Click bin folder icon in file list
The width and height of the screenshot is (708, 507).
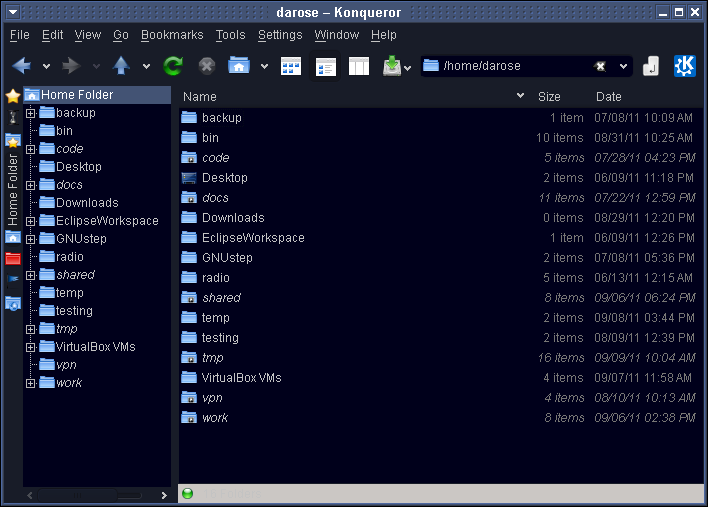189,138
